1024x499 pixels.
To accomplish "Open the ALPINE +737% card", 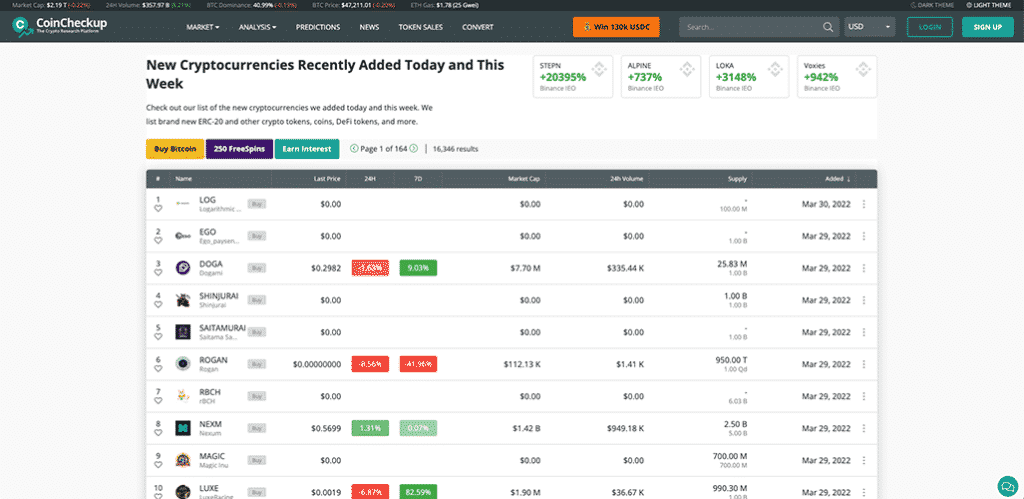I will [x=661, y=76].
